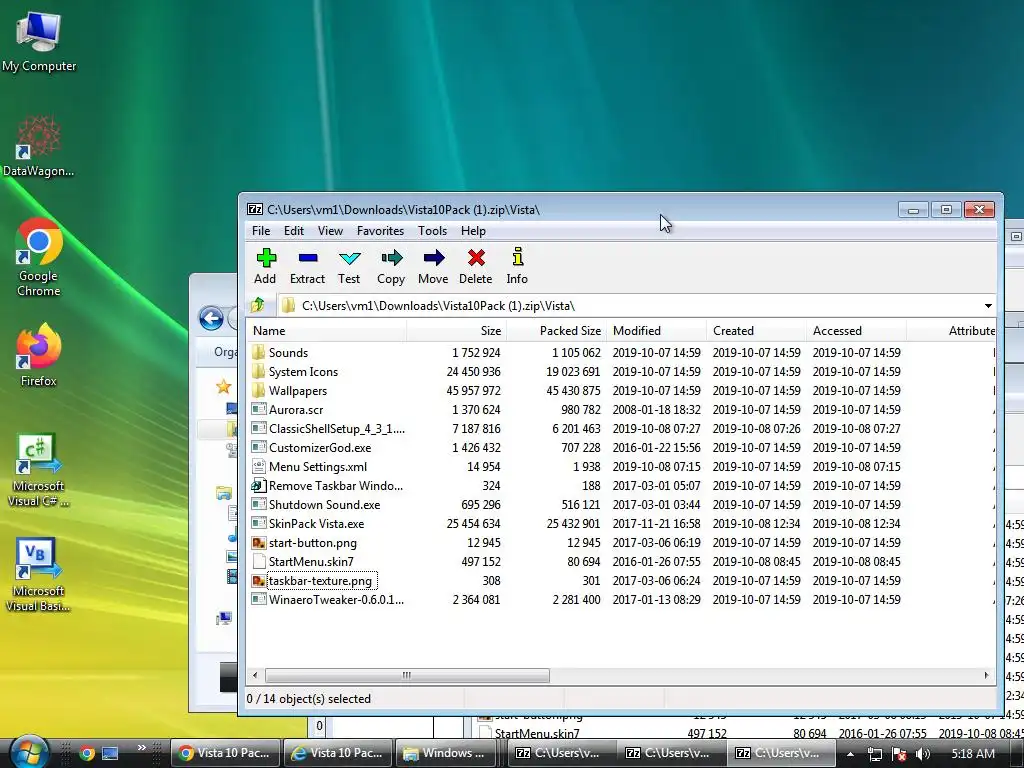Select ClassicShellSetup_4_3_1 file name
Viewport: 1024px width, 768px height.
tap(336, 428)
